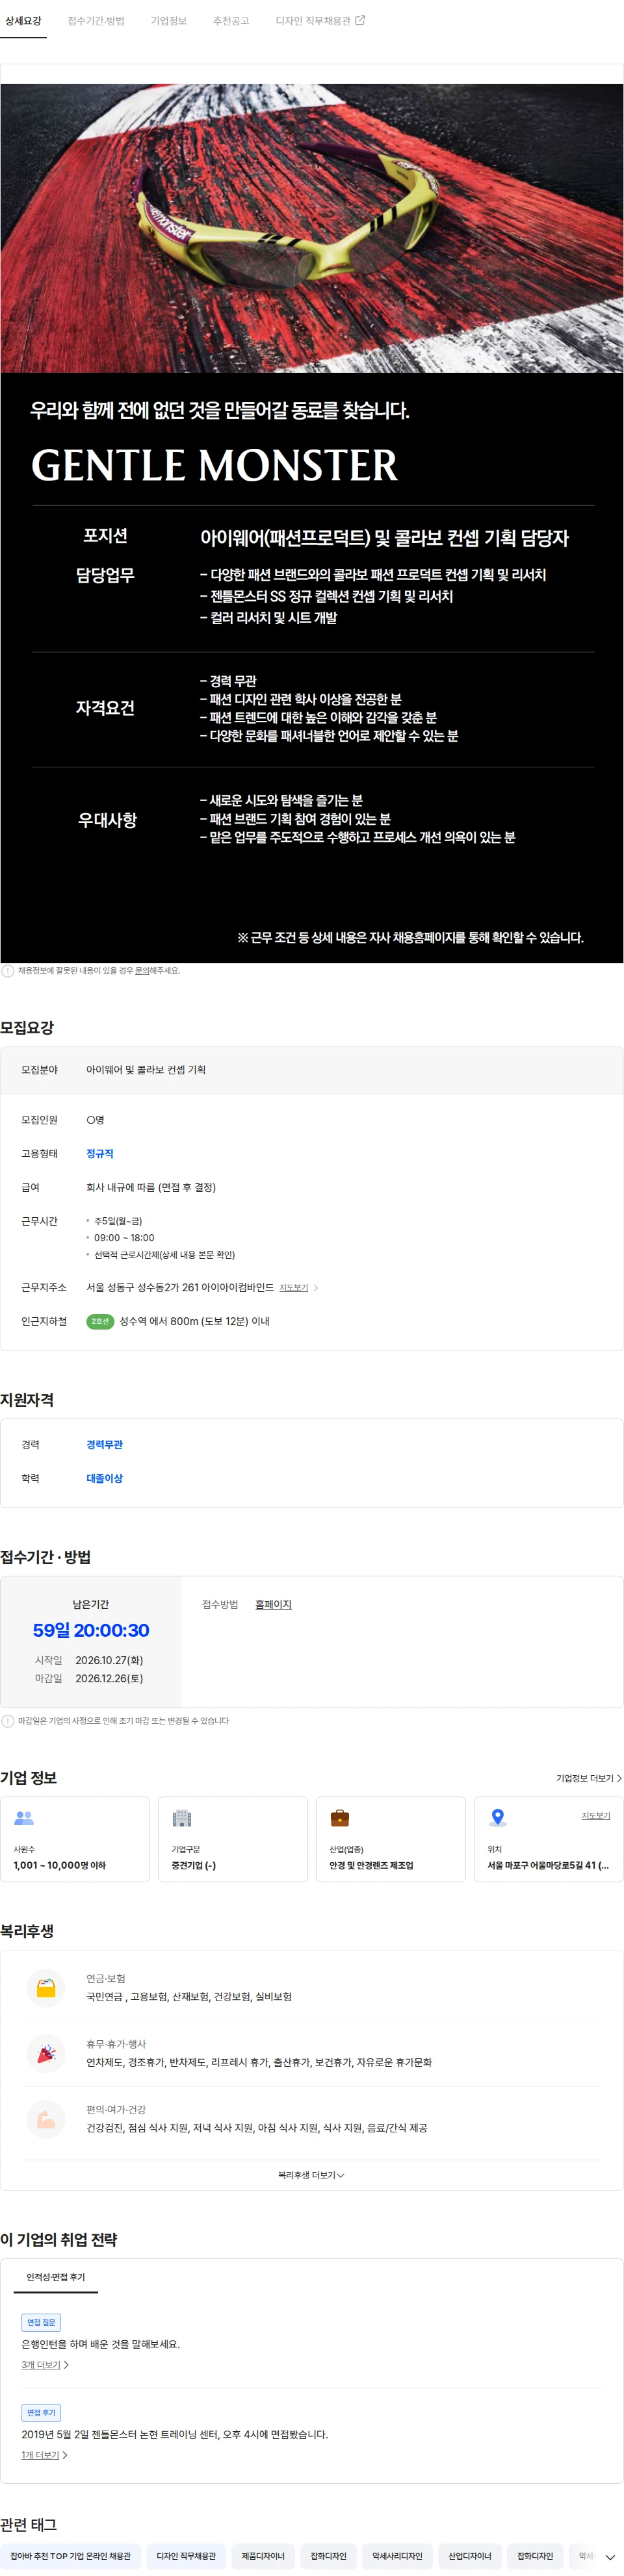Go to the 추천공고 tab
Image resolution: width=624 pixels, height=2576 pixels.
231,20
